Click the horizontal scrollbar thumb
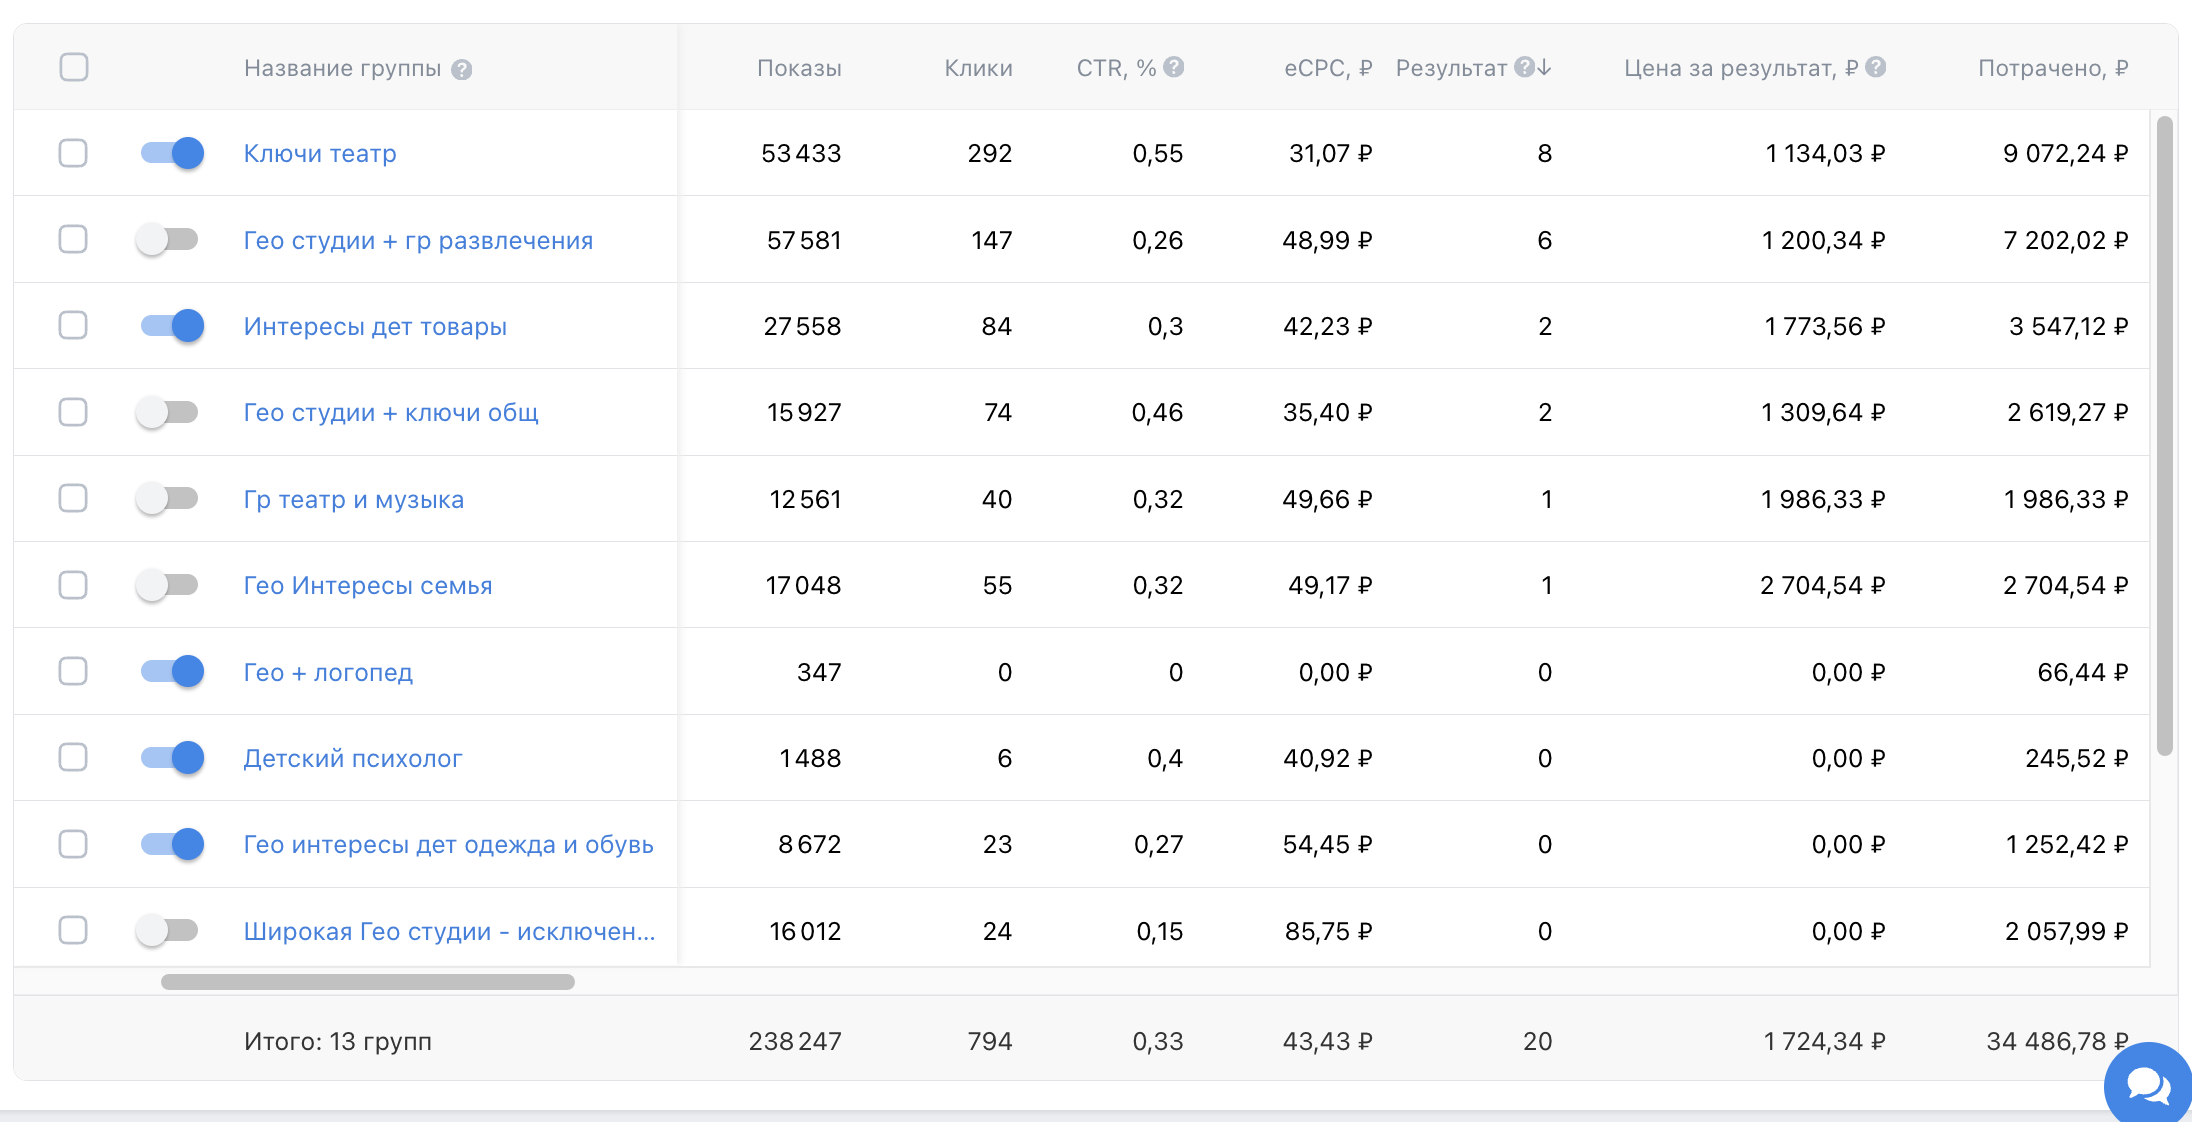Image resolution: width=2192 pixels, height=1122 pixels. 368,982
